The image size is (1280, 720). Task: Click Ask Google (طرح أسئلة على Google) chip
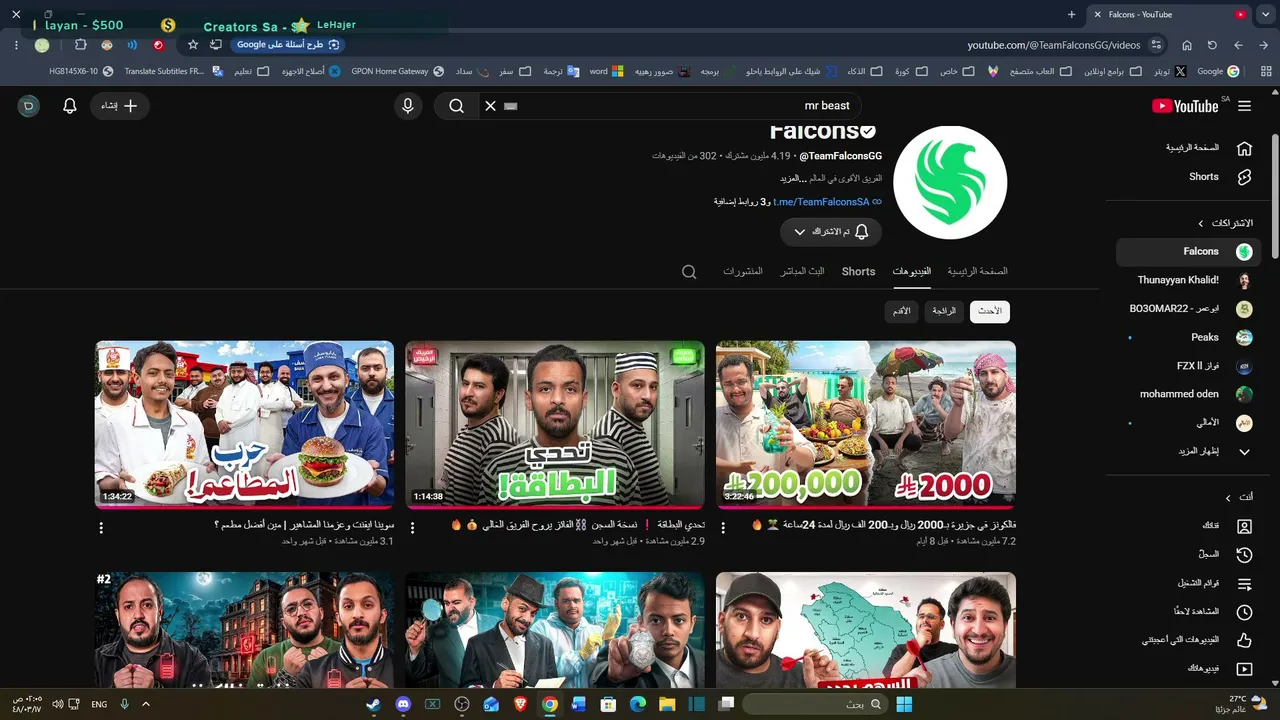[288, 45]
